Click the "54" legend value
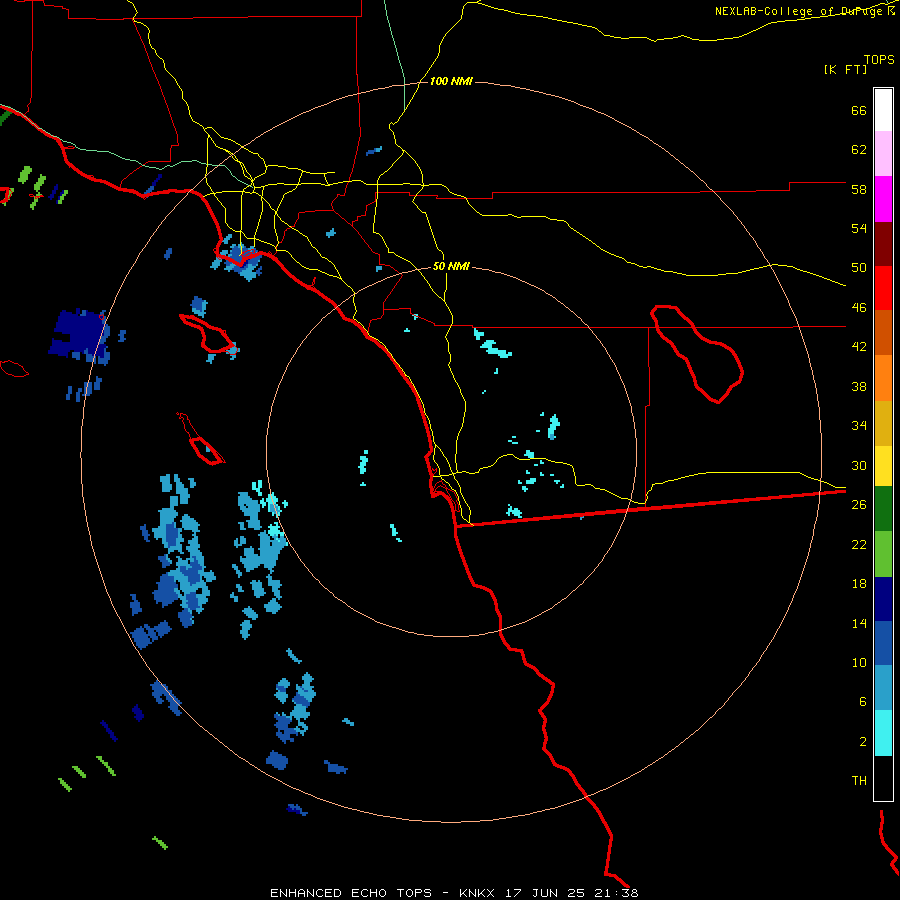The image size is (900, 900). click(x=859, y=228)
